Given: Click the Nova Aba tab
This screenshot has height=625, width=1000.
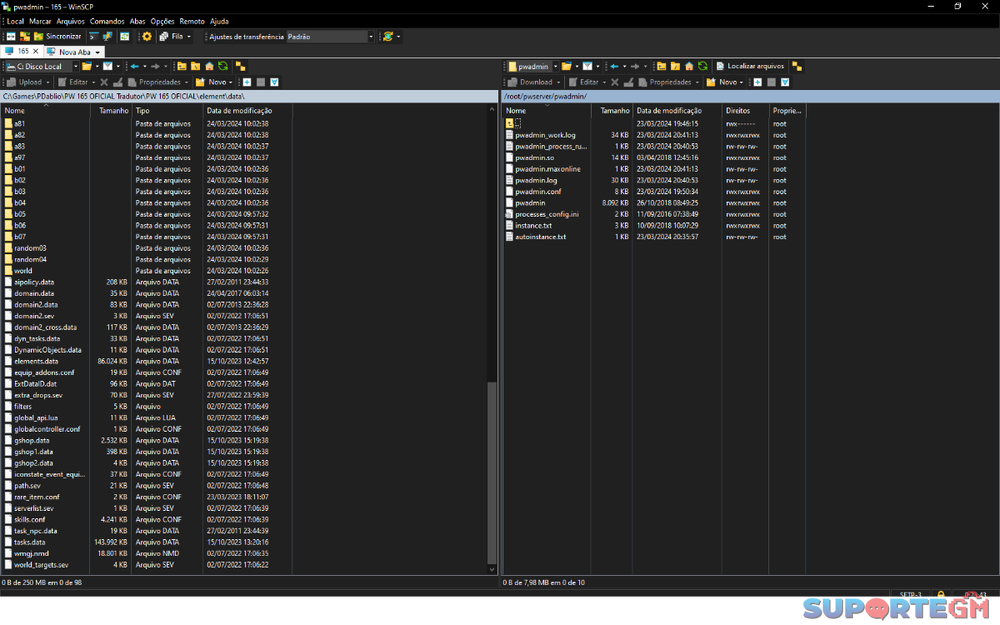Looking at the screenshot, I should coord(75,52).
